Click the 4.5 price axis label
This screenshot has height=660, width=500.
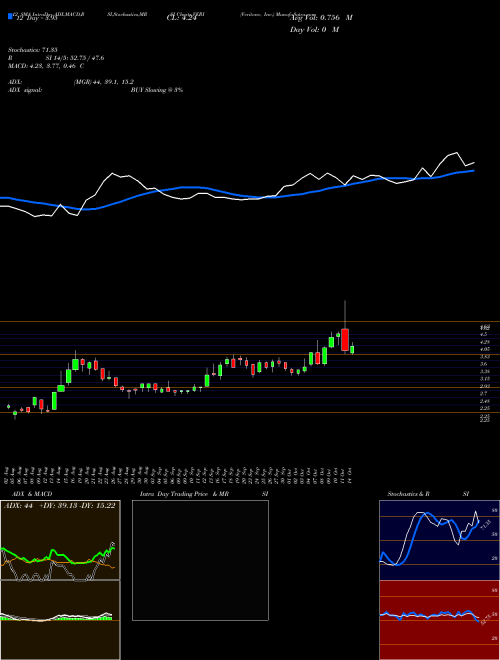tap(483, 334)
